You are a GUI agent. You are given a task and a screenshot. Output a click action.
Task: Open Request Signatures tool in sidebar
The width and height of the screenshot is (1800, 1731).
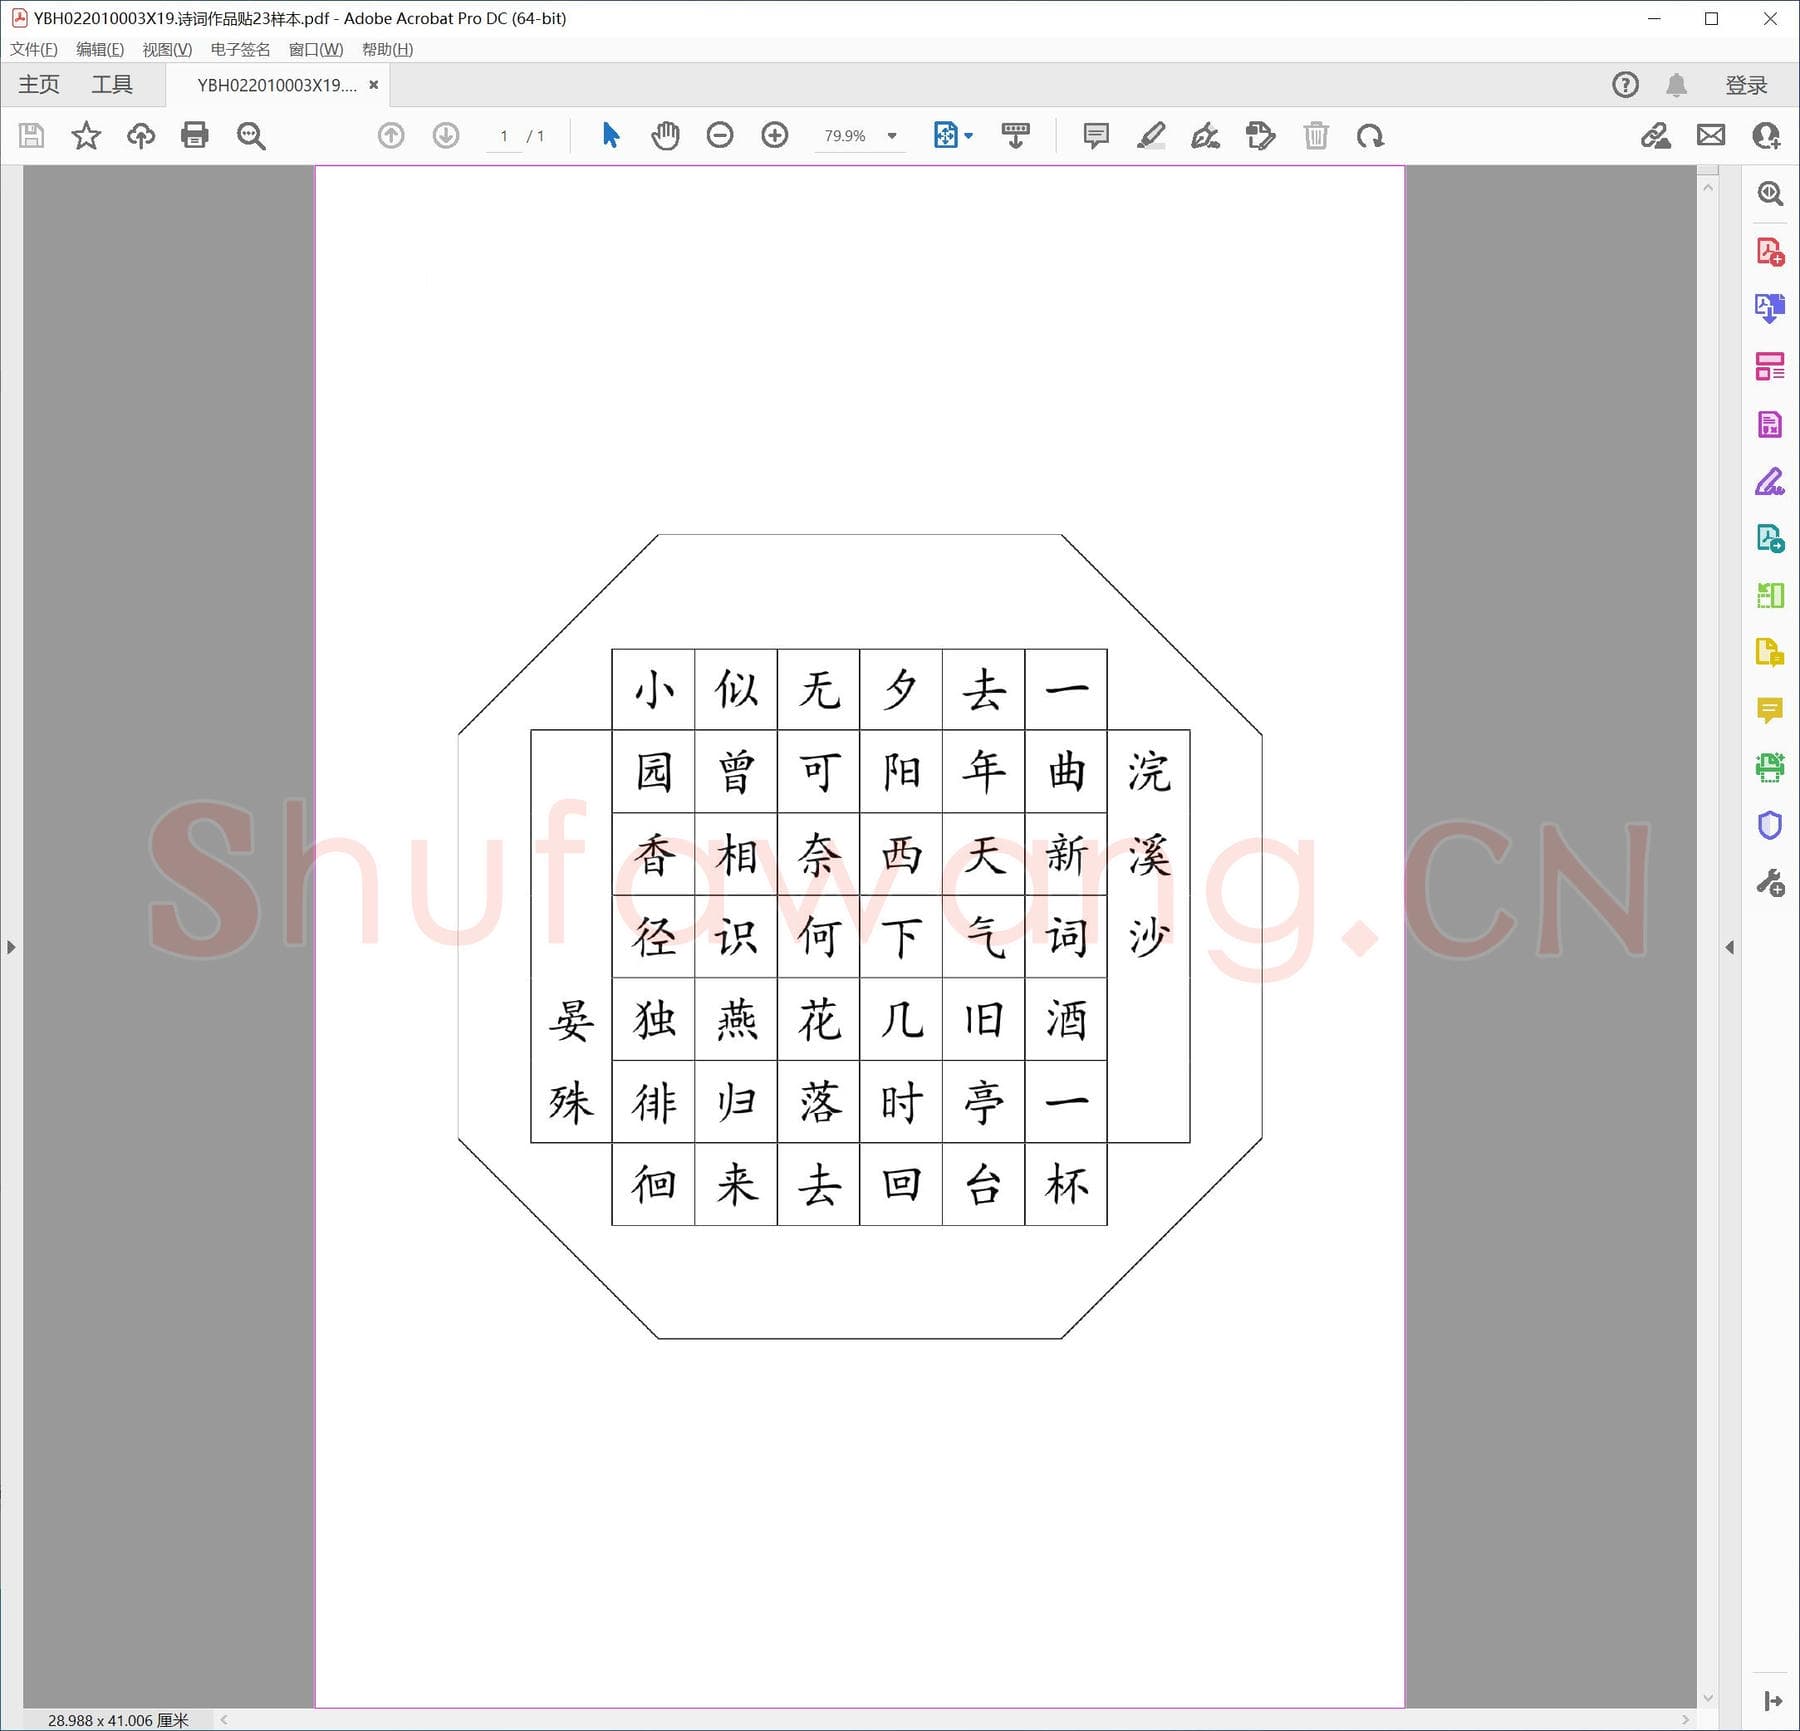pos(1770,482)
